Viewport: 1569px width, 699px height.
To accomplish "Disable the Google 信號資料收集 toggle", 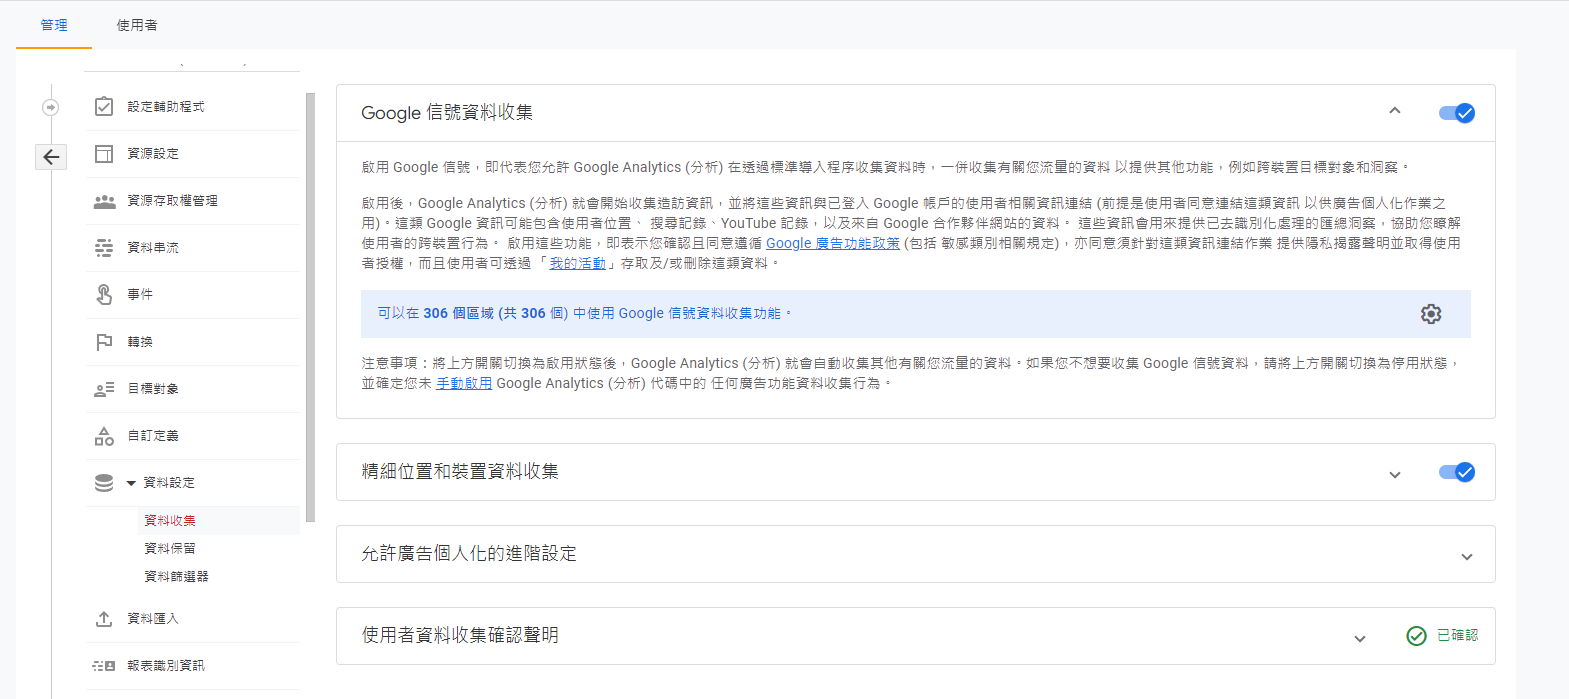I will (1456, 113).
